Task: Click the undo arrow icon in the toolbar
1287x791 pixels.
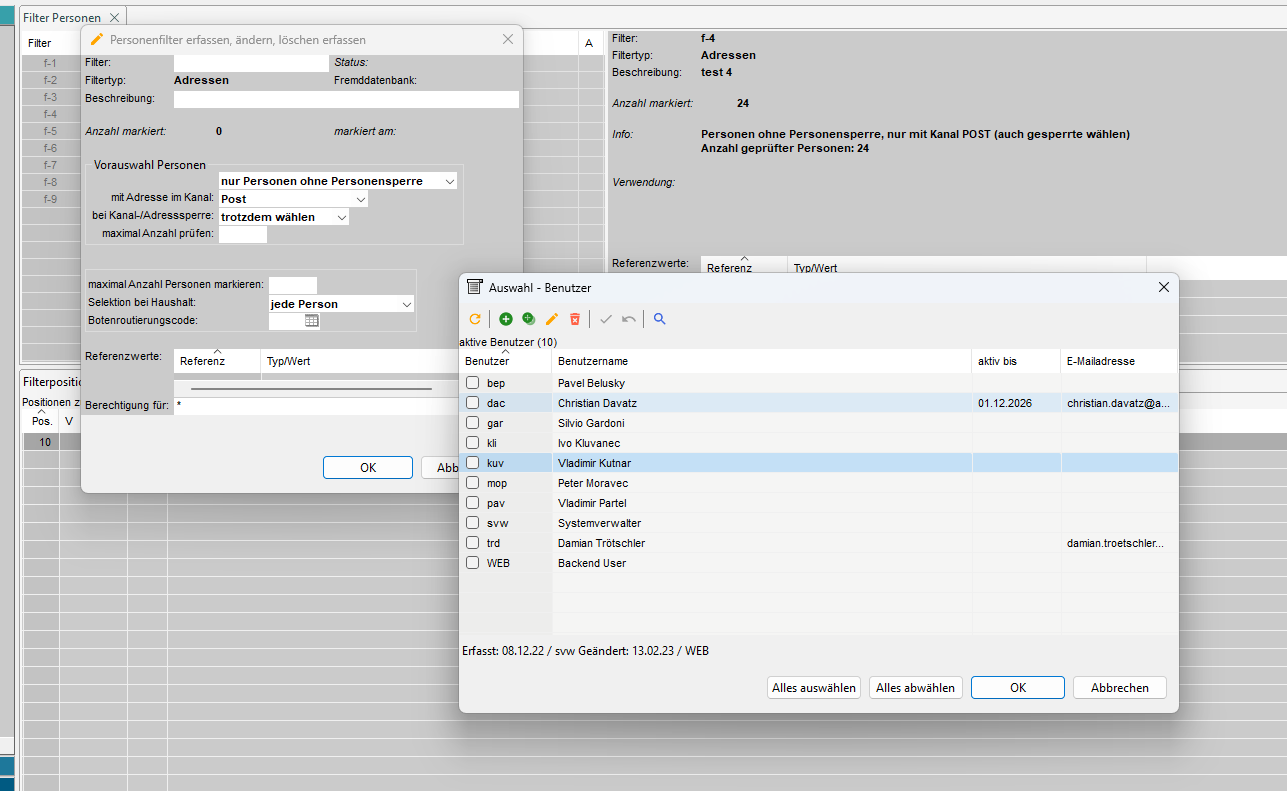Action: pos(628,319)
